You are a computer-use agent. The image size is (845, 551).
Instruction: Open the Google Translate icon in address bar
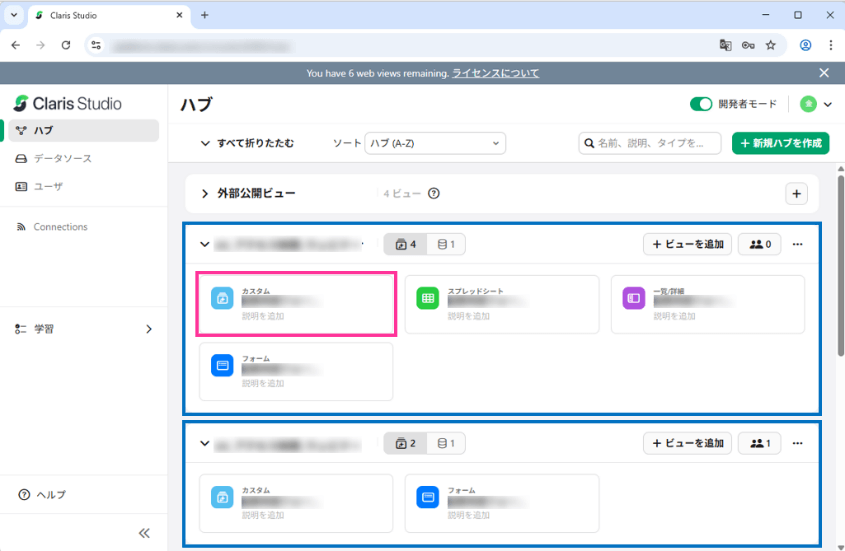[726, 45]
